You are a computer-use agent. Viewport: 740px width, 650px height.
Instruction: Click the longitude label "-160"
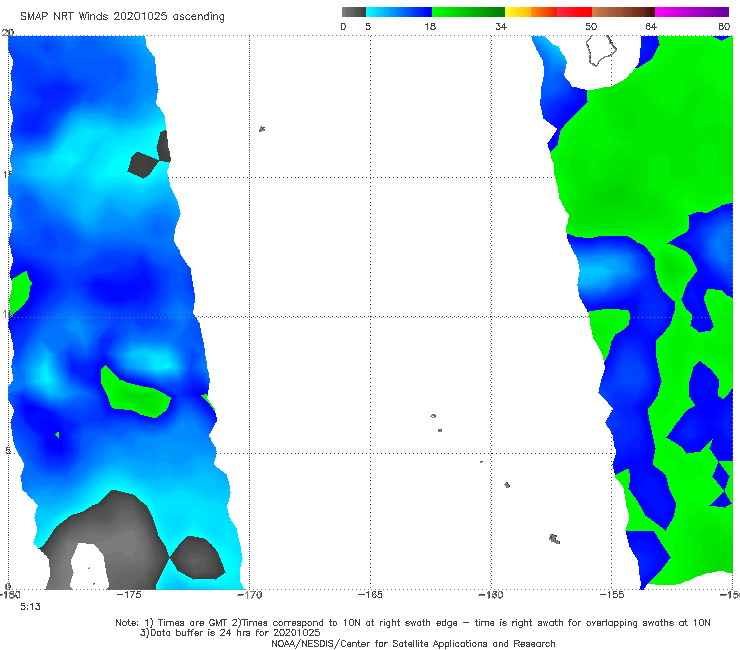(491, 594)
